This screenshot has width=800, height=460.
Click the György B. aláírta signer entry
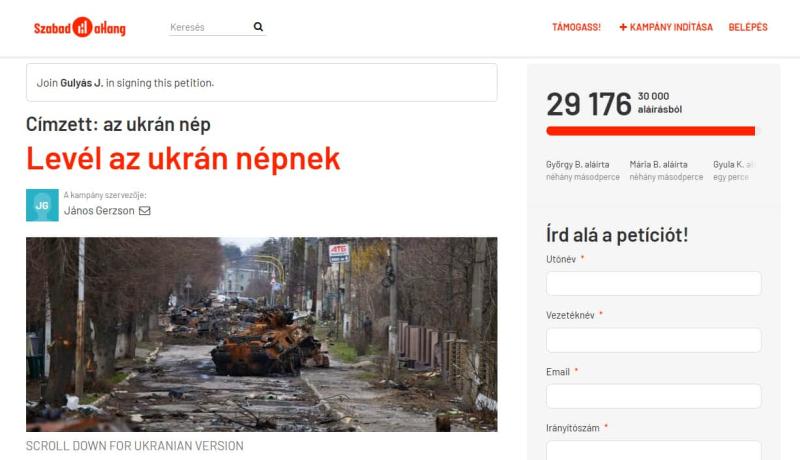click(x=583, y=170)
